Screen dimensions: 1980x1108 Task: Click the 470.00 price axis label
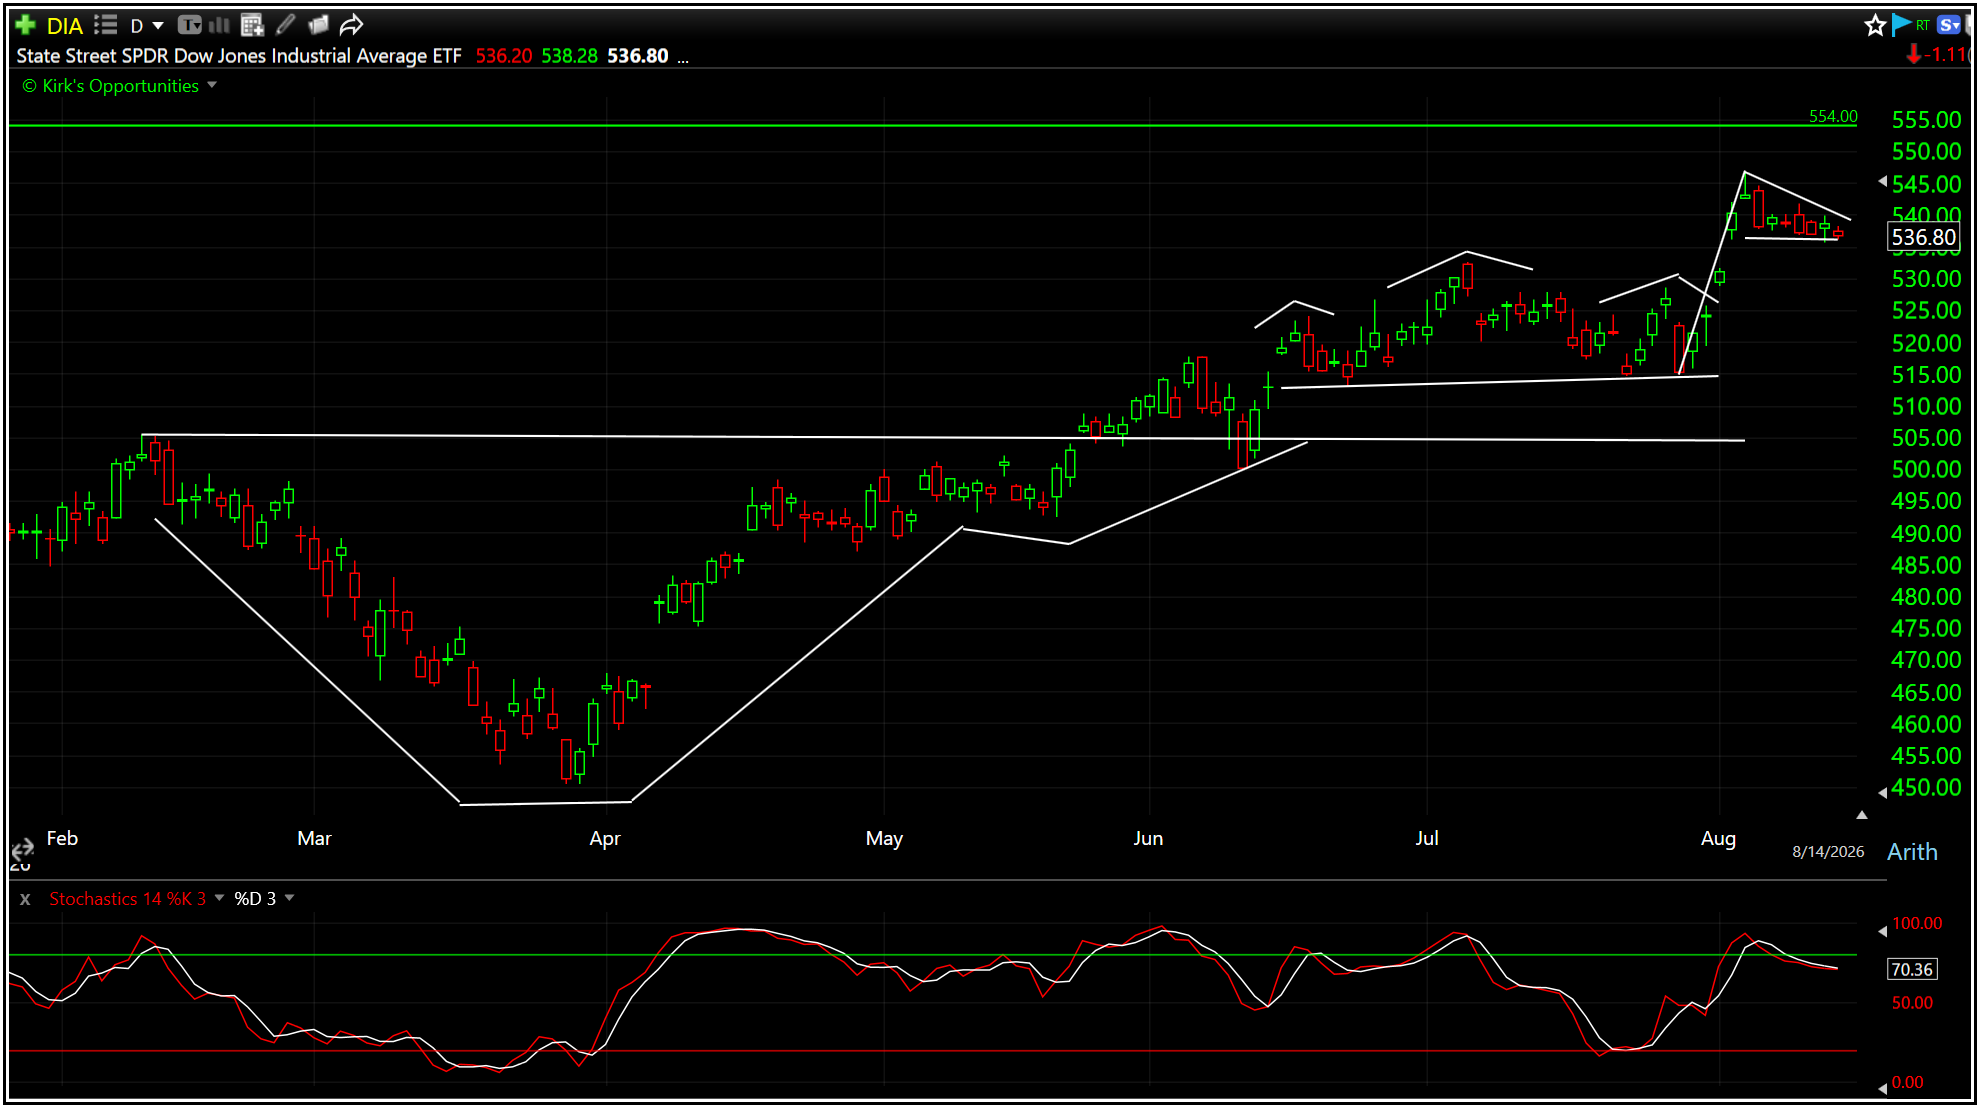1926,660
